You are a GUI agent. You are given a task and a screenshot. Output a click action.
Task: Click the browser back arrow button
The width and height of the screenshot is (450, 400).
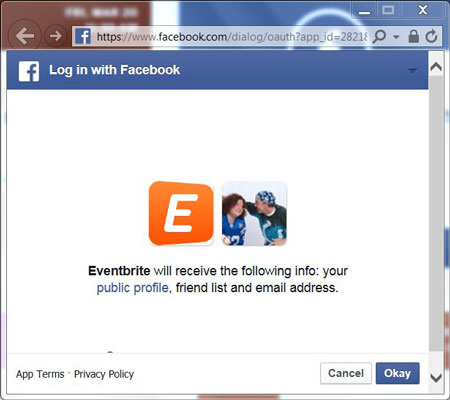pos(25,36)
